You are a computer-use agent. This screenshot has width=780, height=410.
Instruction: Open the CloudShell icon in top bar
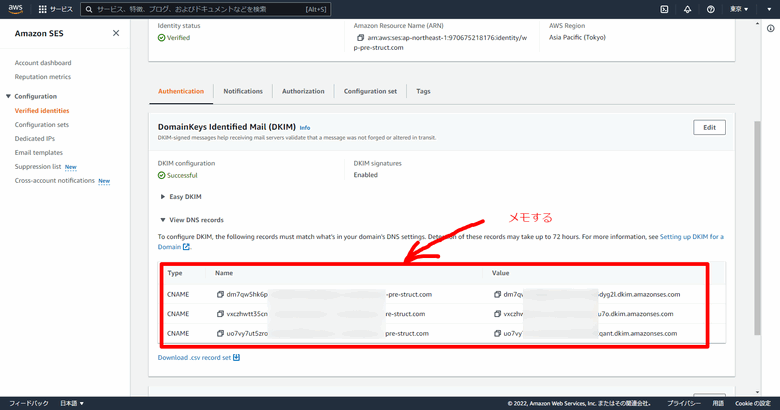click(x=664, y=9)
